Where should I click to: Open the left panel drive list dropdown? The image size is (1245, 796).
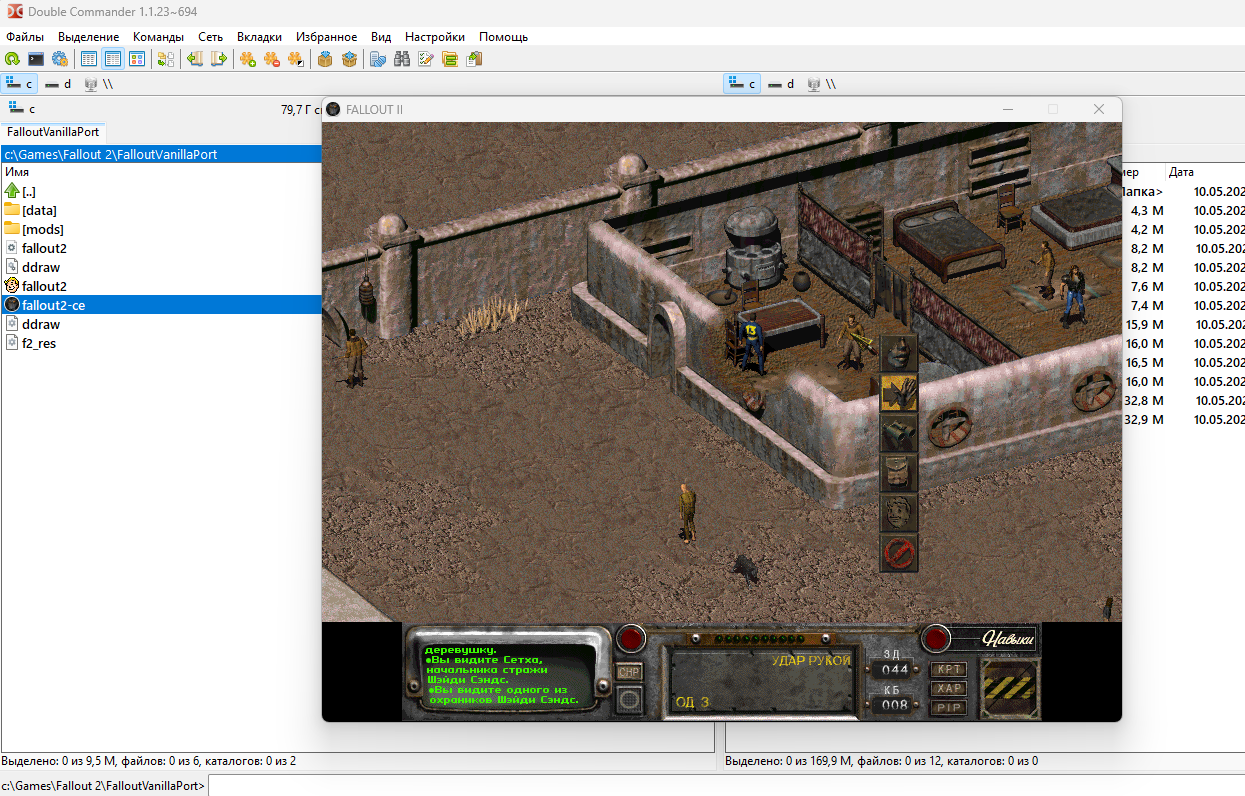pos(21,109)
